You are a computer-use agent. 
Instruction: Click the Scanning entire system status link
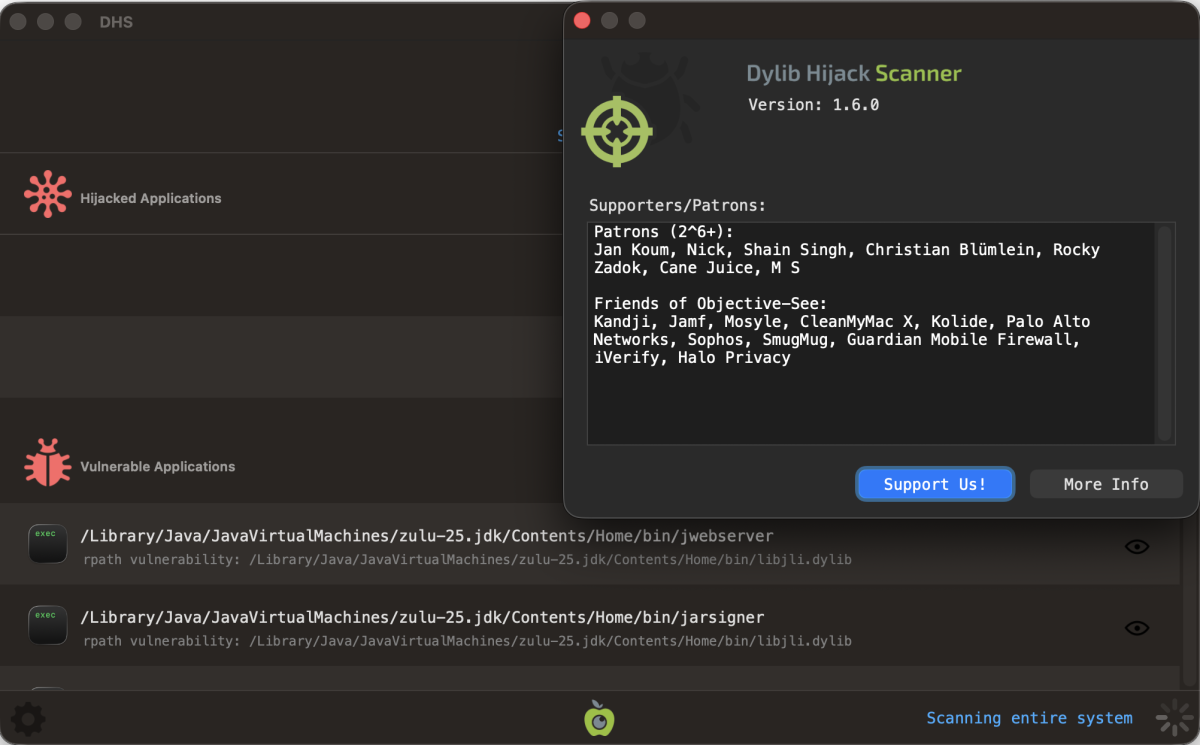click(1029, 718)
